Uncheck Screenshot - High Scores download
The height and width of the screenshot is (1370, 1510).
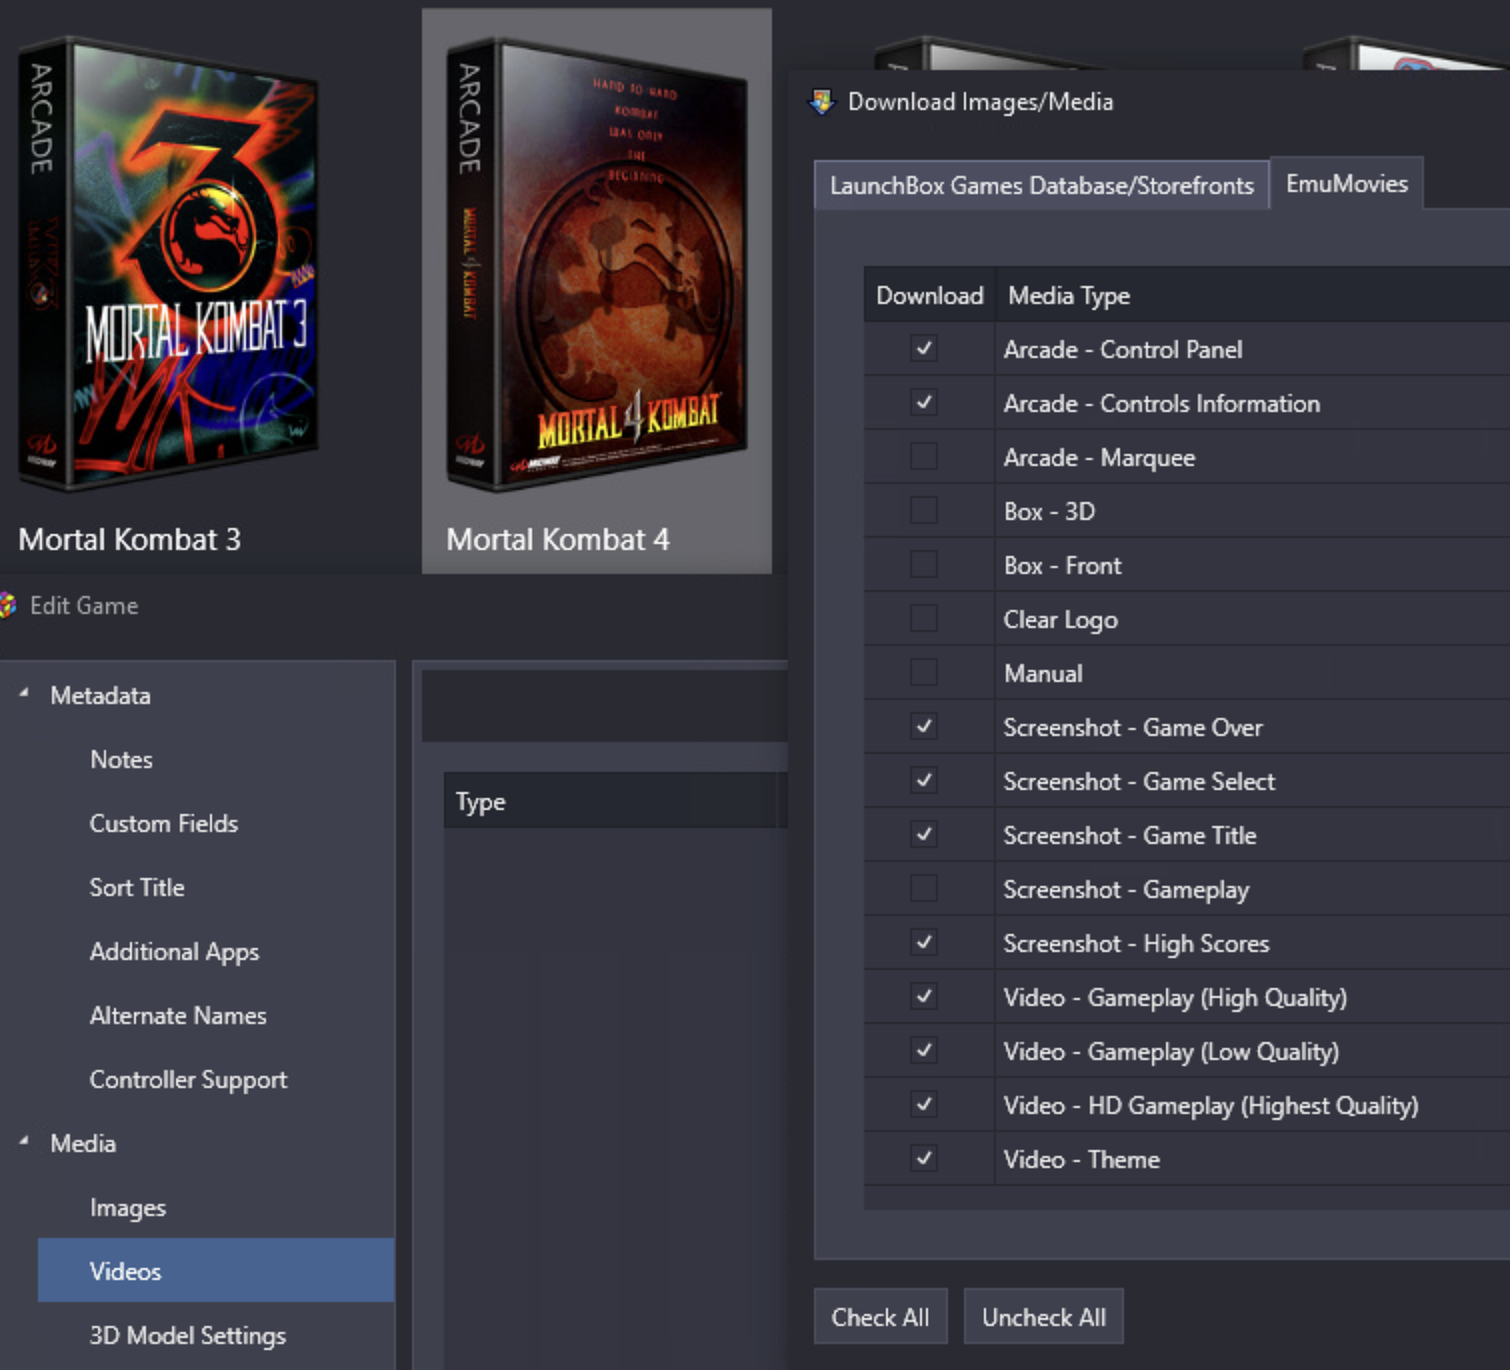[x=924, y=943]
